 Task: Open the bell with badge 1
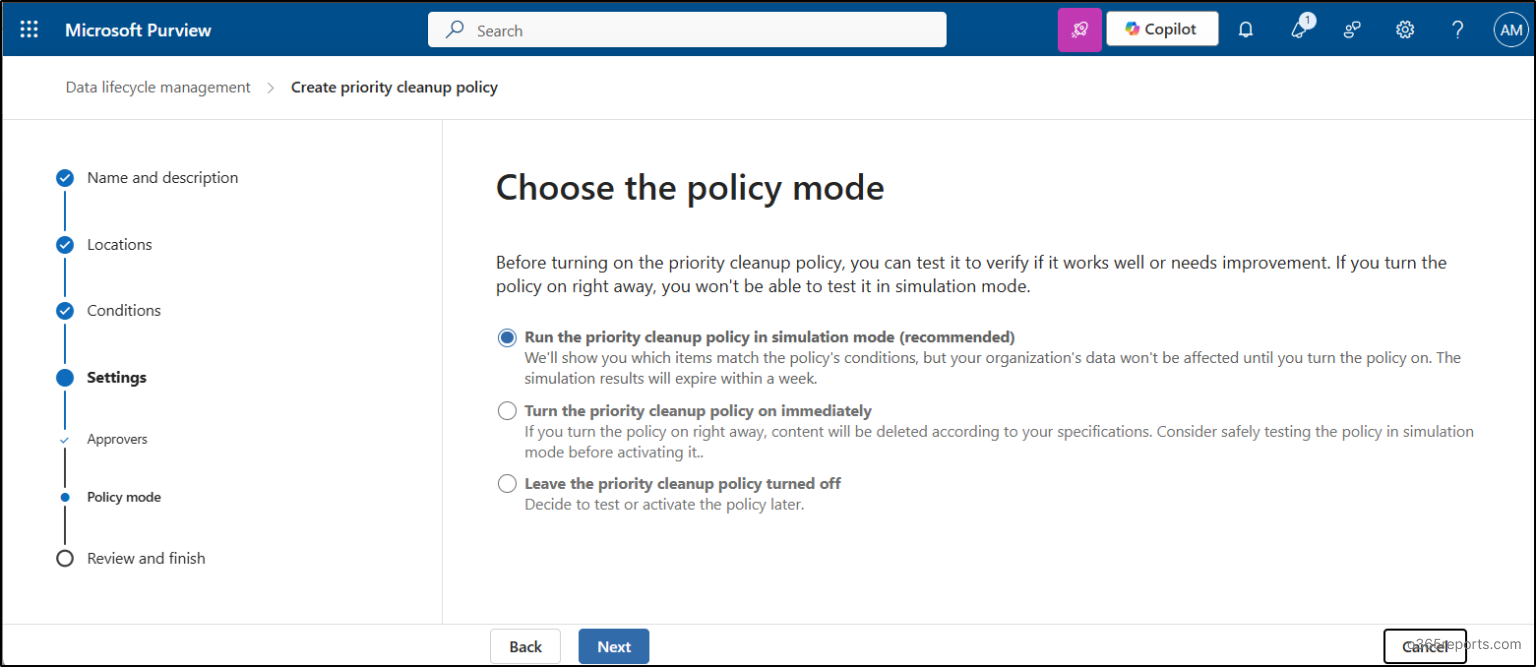(1301, 29)
